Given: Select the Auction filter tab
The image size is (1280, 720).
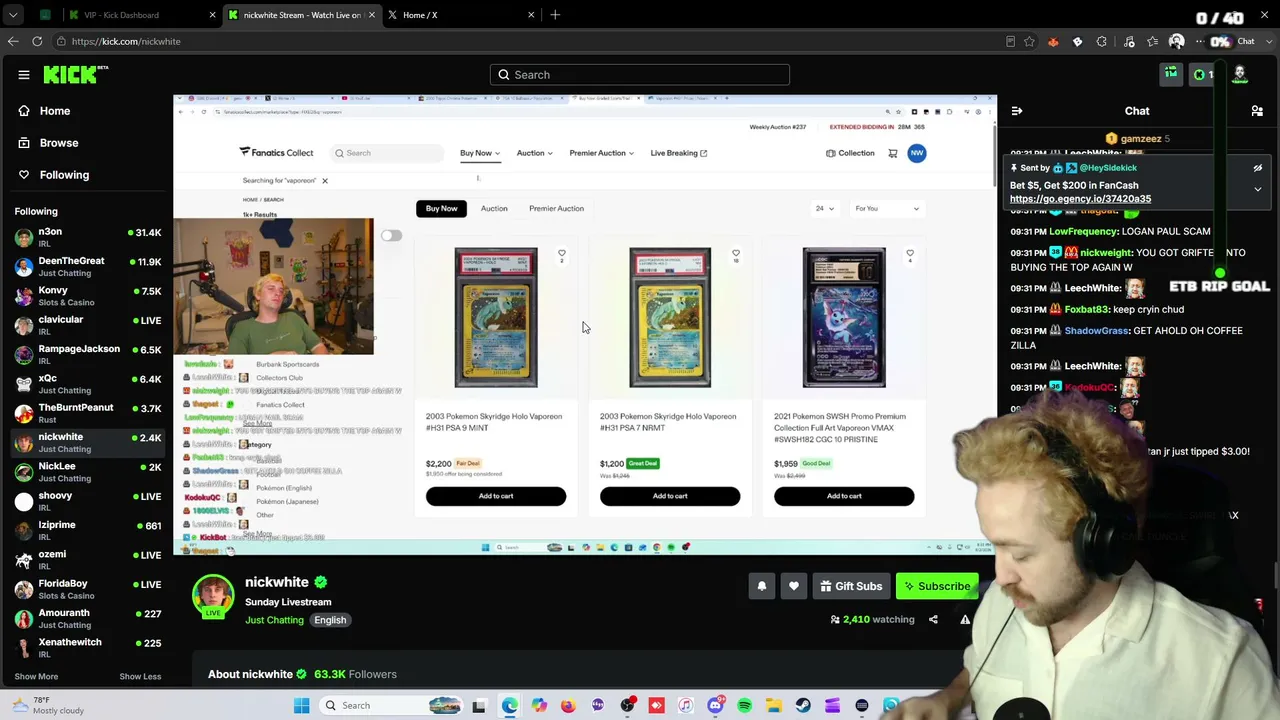Looking at the screenshot, I should click(494, 209).
